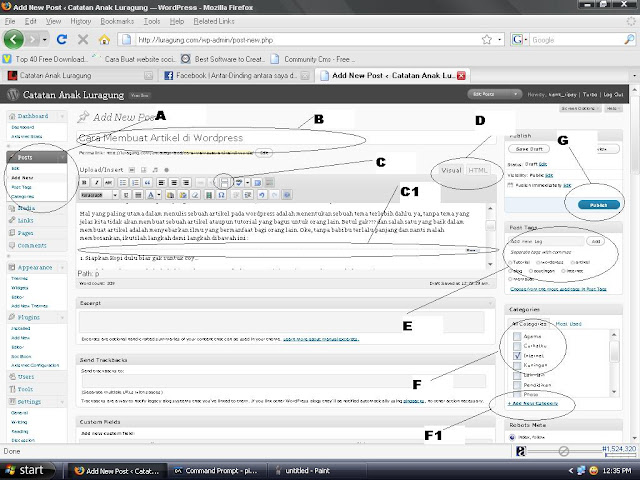This screenshot has width=640, height=480.
Task: Insert an ordered numbered list
Action: [135, 182]
